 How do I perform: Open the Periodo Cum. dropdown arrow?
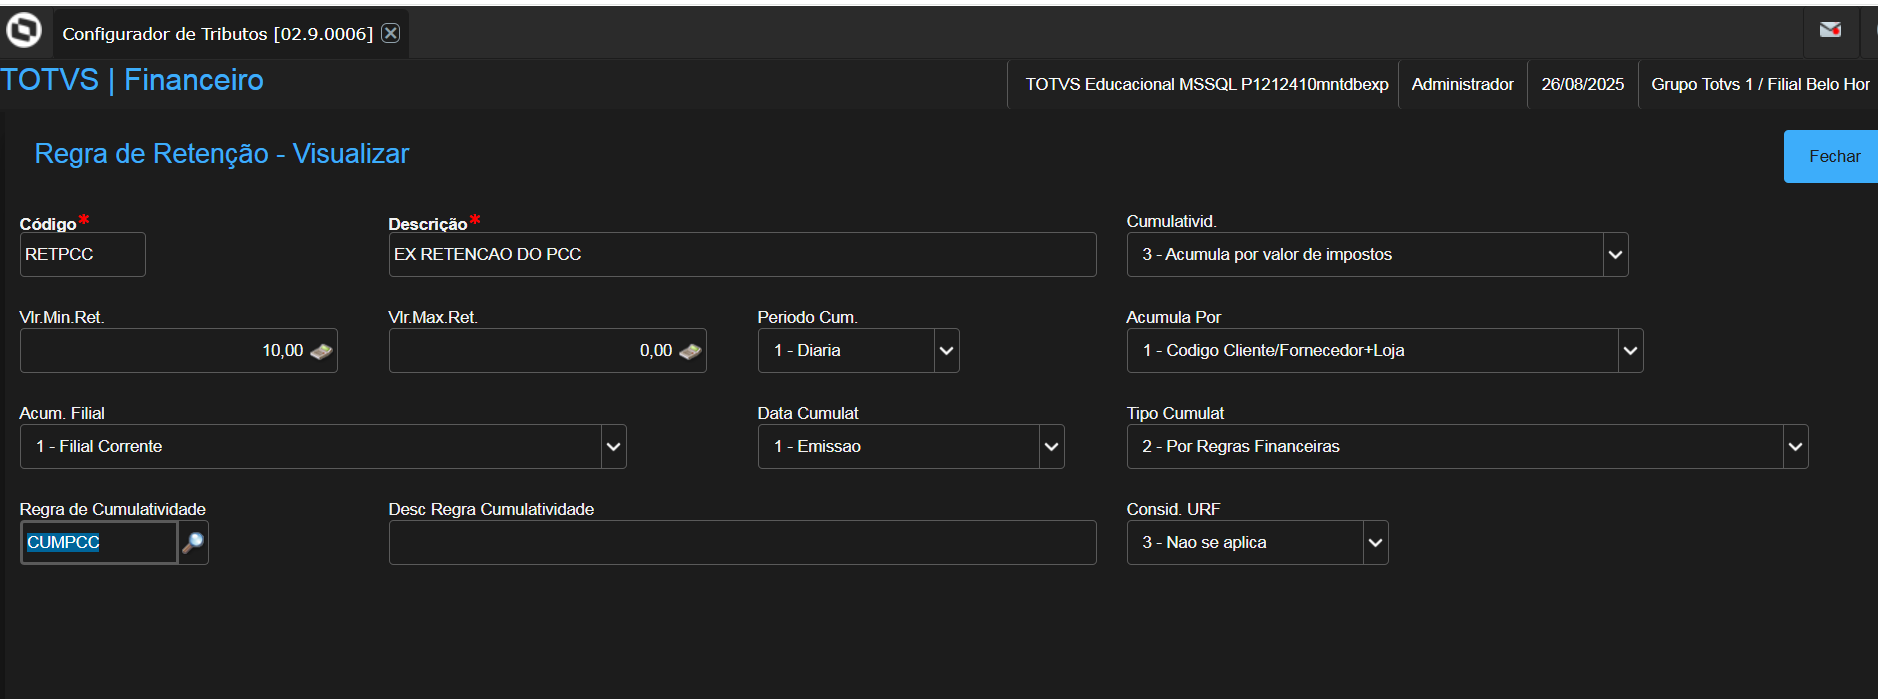pyautogui.click(x=946, y=351)
